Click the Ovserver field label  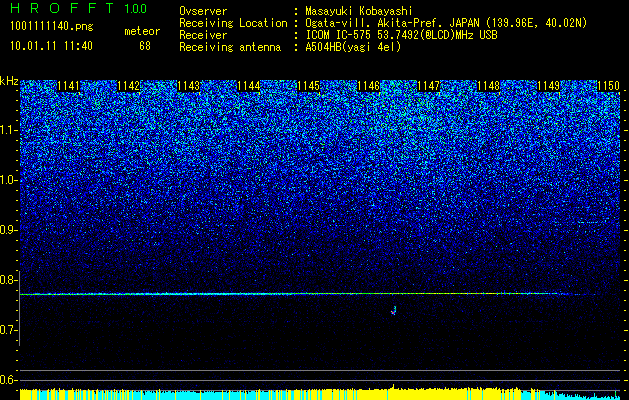pyautogui.click(x=203, y=11)
